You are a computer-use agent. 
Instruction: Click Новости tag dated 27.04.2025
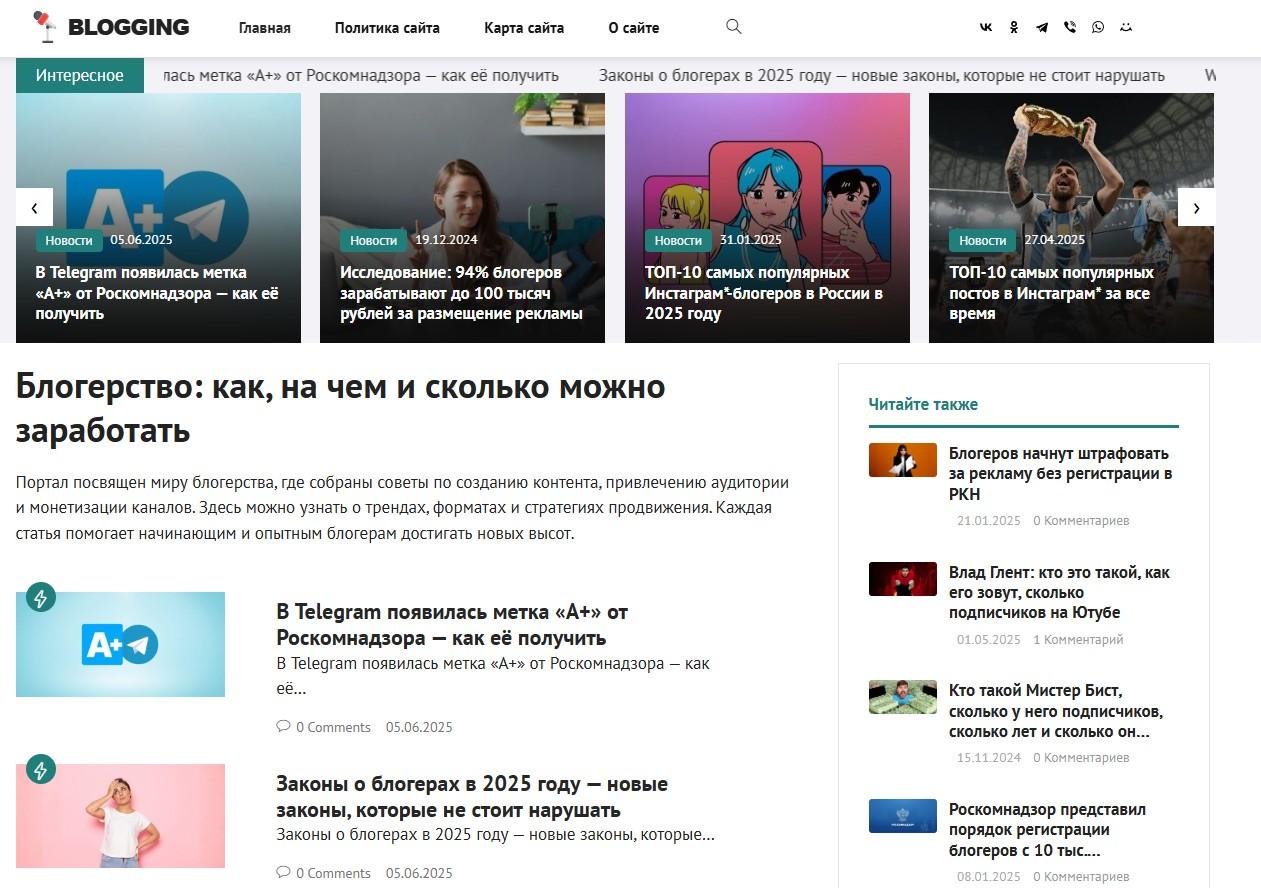[983, 240]
